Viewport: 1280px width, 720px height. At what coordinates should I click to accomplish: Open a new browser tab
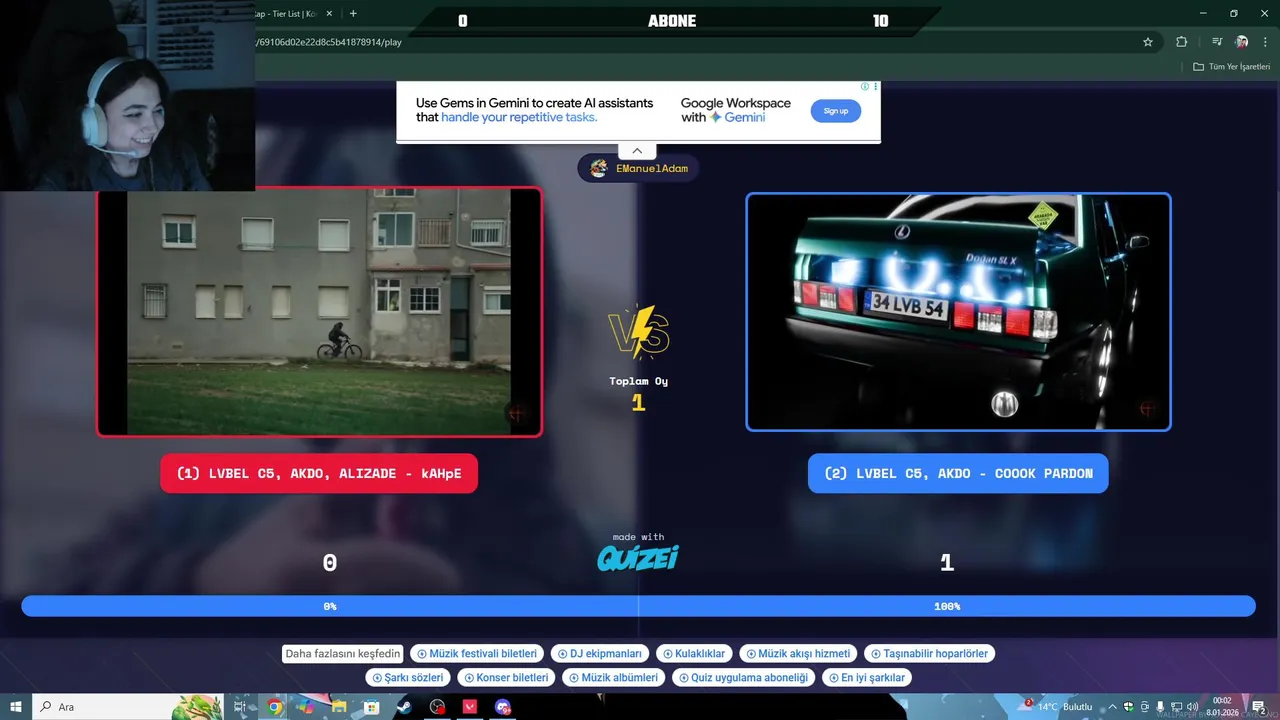click(353, 14)
